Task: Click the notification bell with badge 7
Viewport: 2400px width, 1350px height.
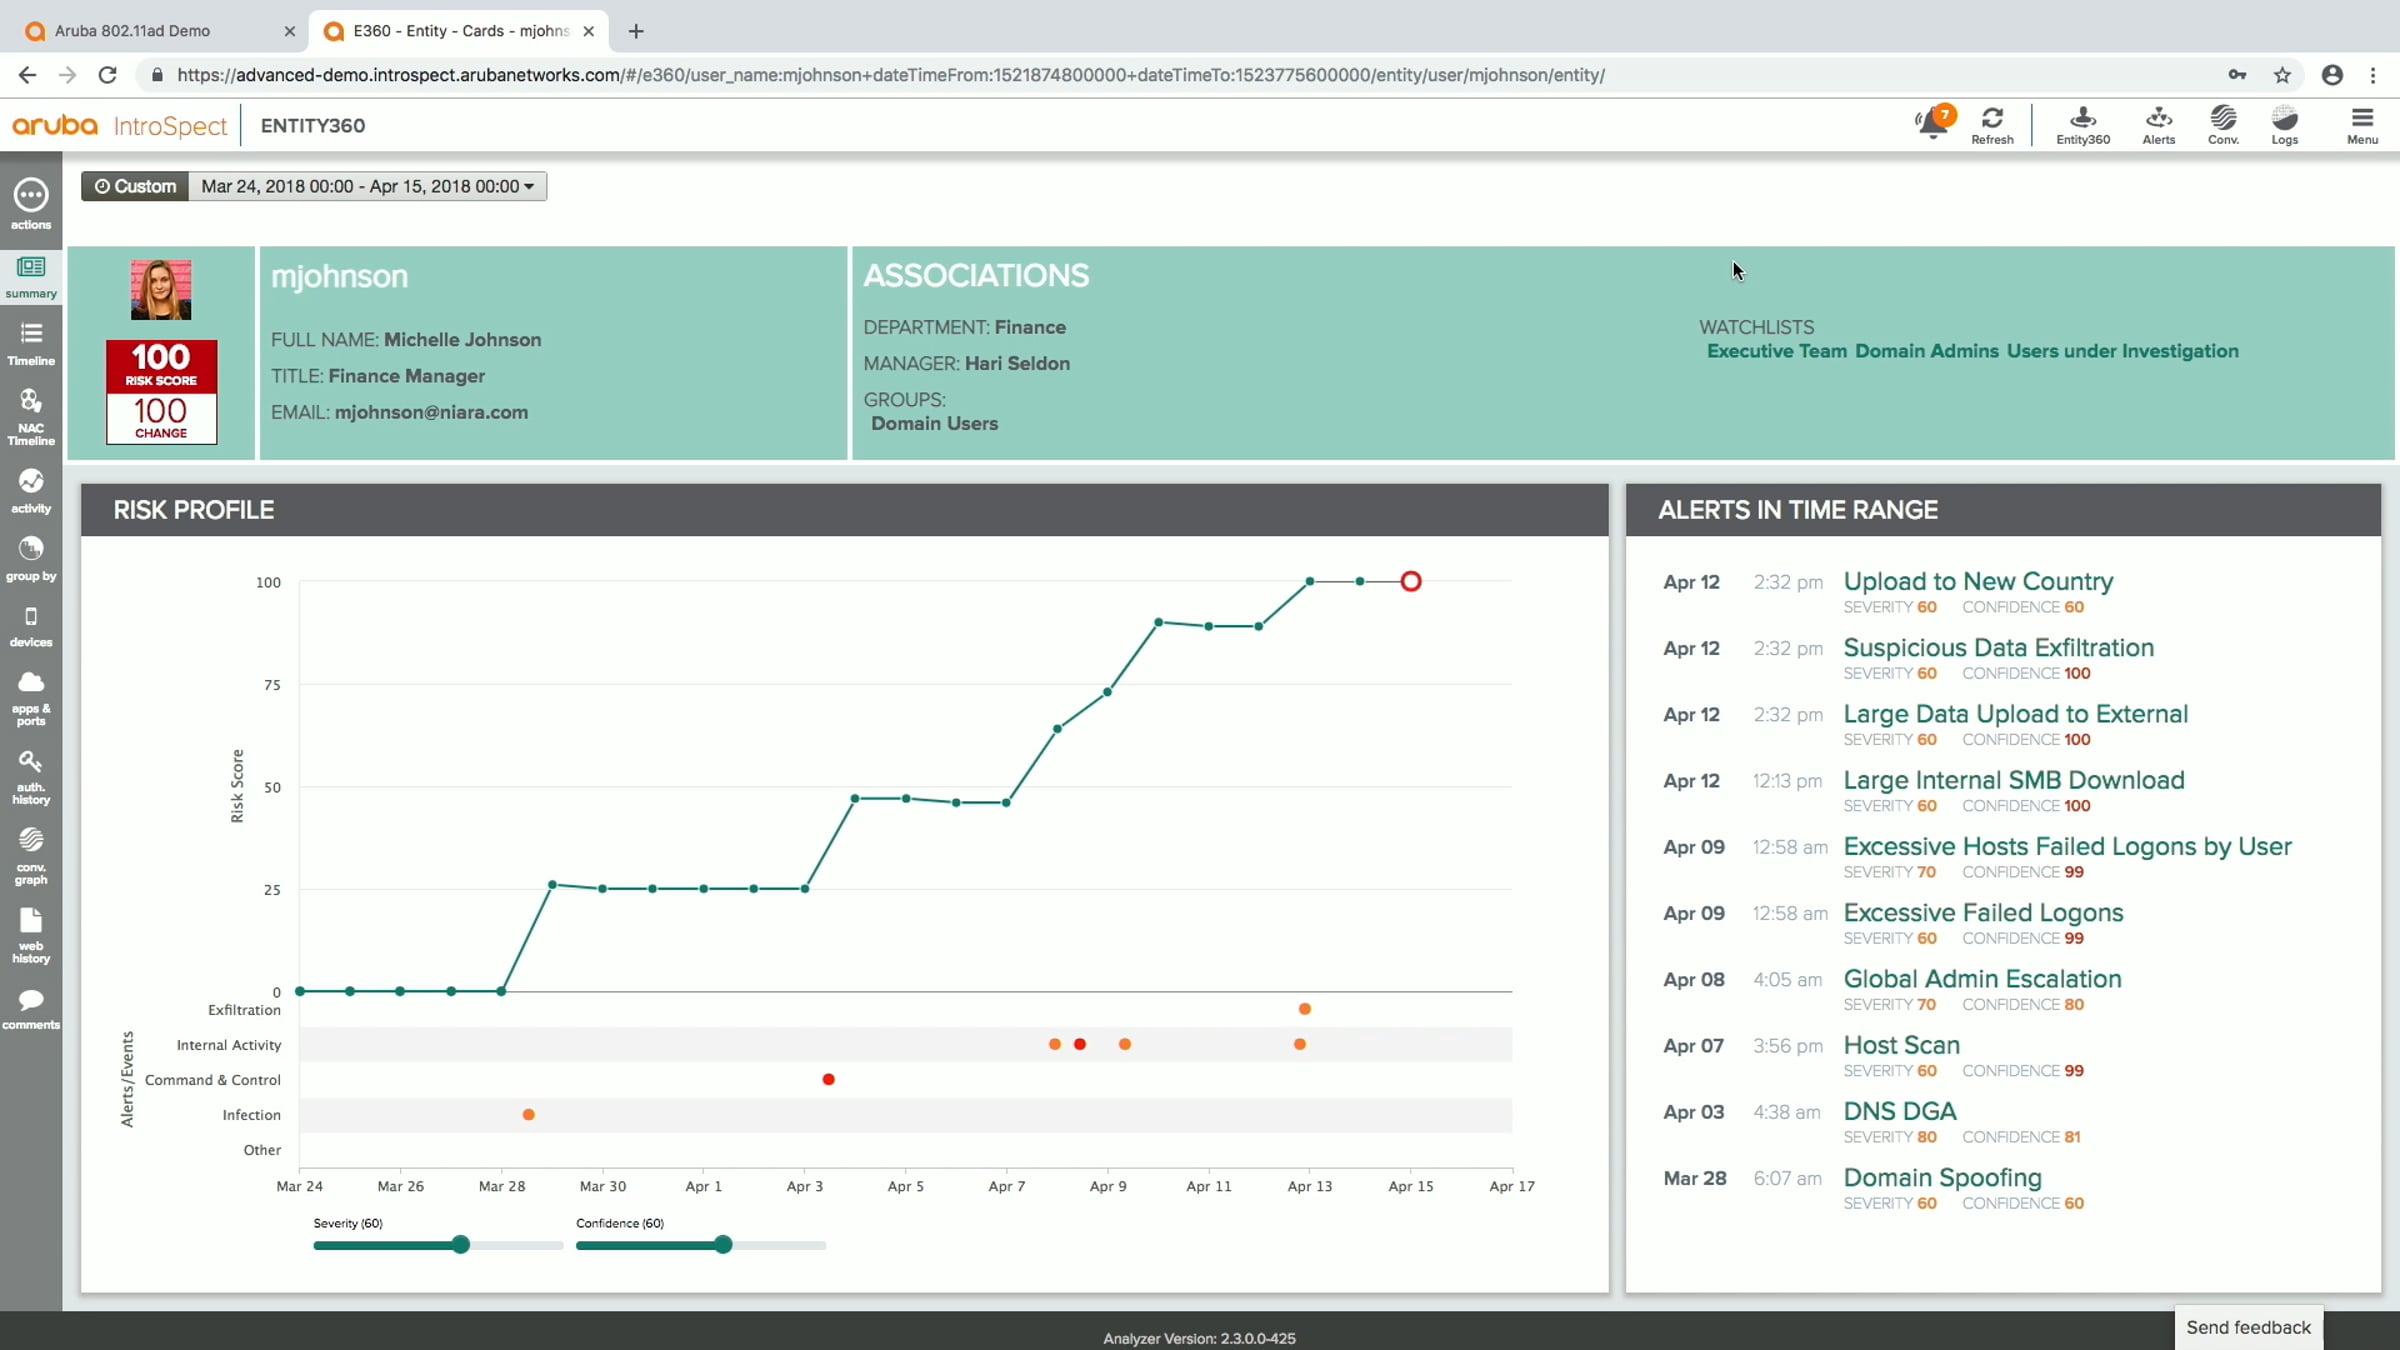Action: (1933, 124)
